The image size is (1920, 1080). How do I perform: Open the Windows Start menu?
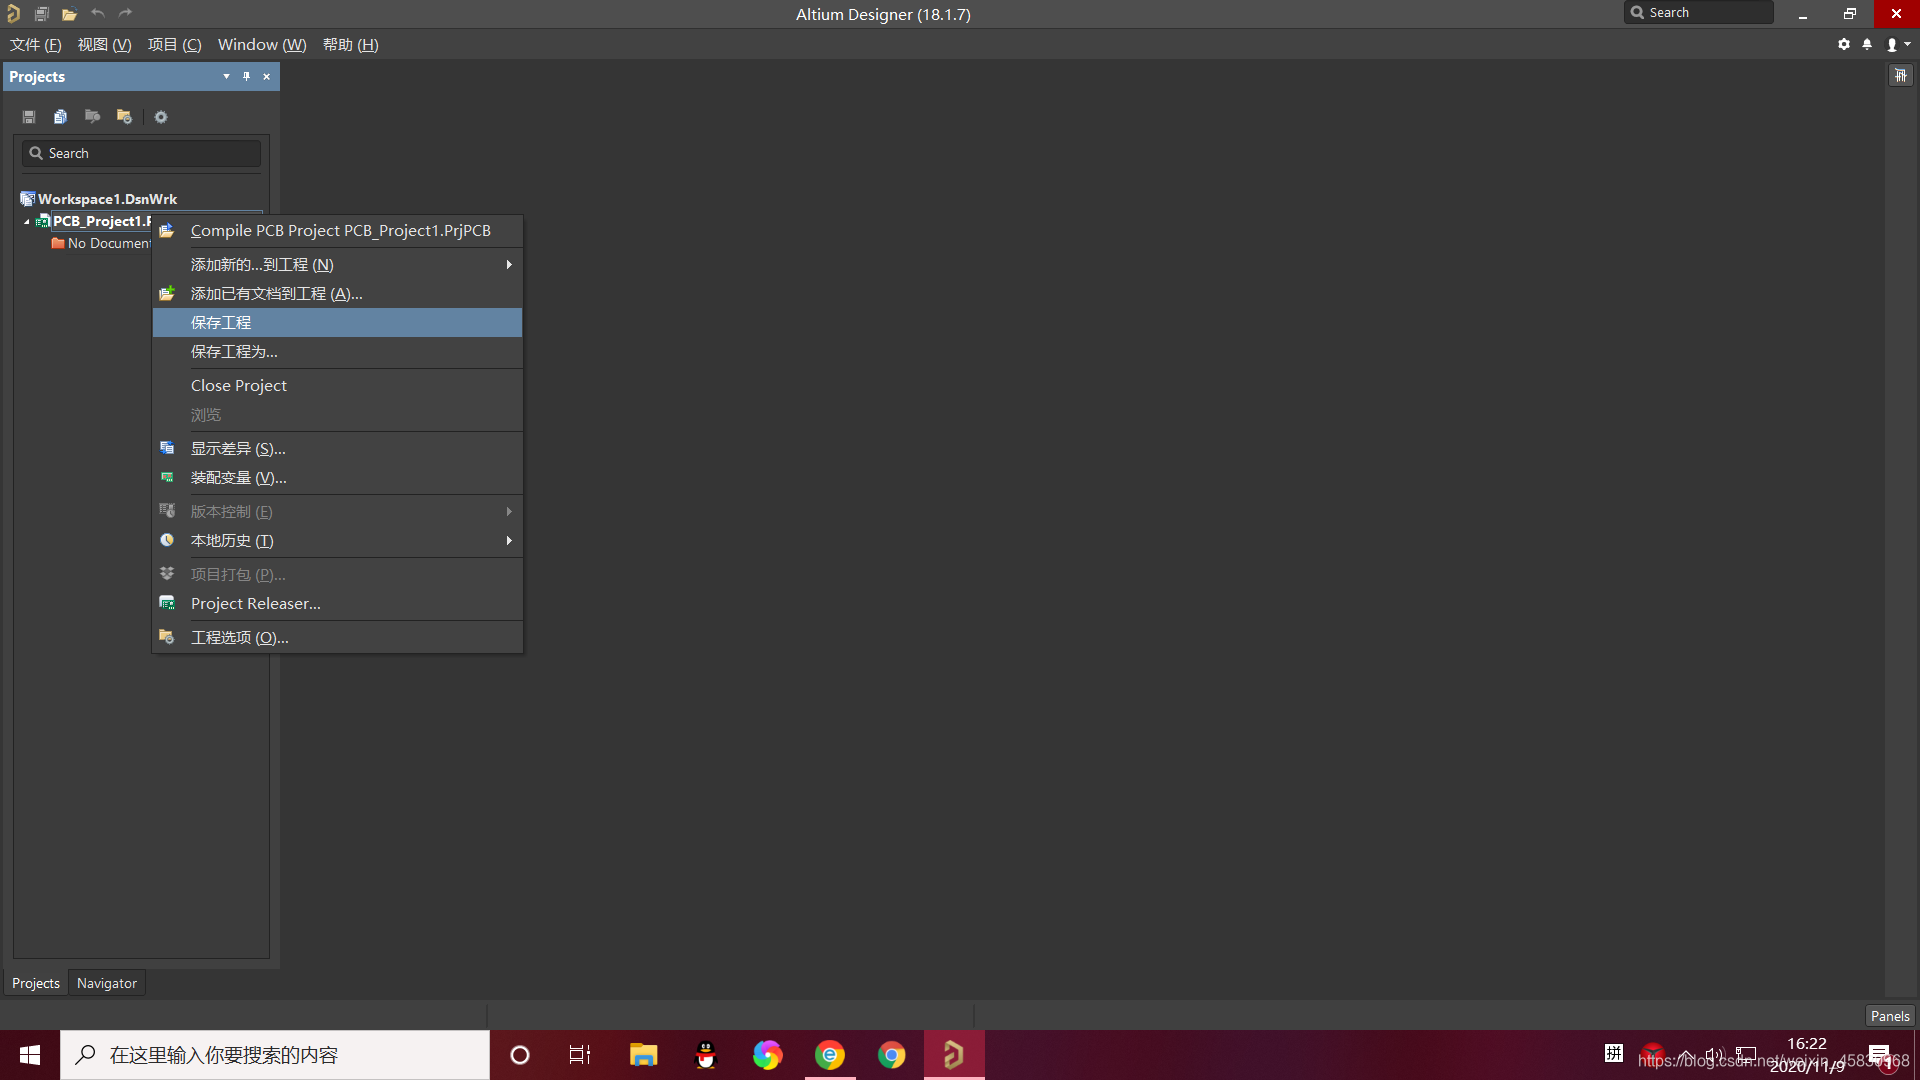[30, 1055]
